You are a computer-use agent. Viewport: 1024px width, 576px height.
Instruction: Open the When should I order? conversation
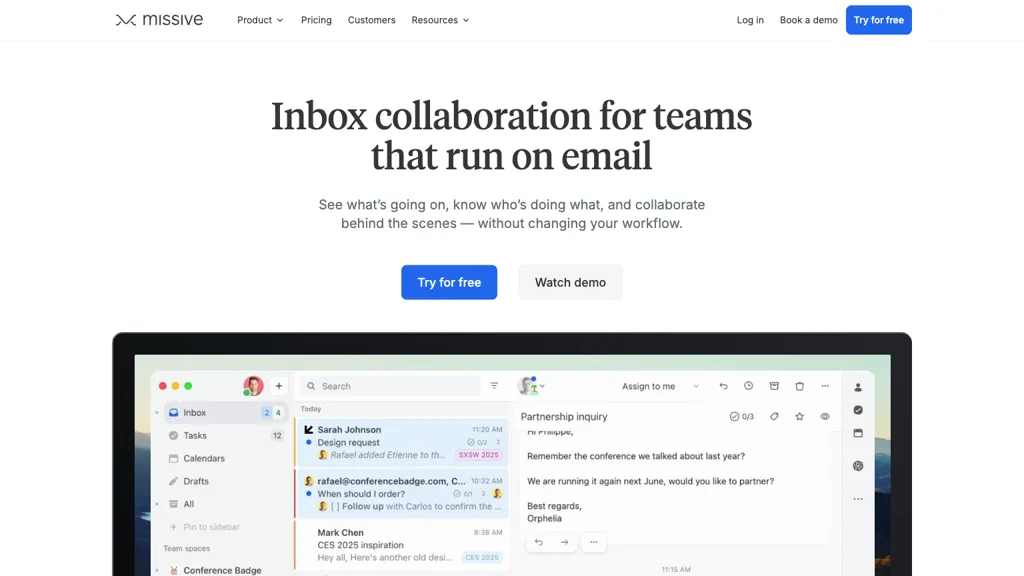[402, 493]
